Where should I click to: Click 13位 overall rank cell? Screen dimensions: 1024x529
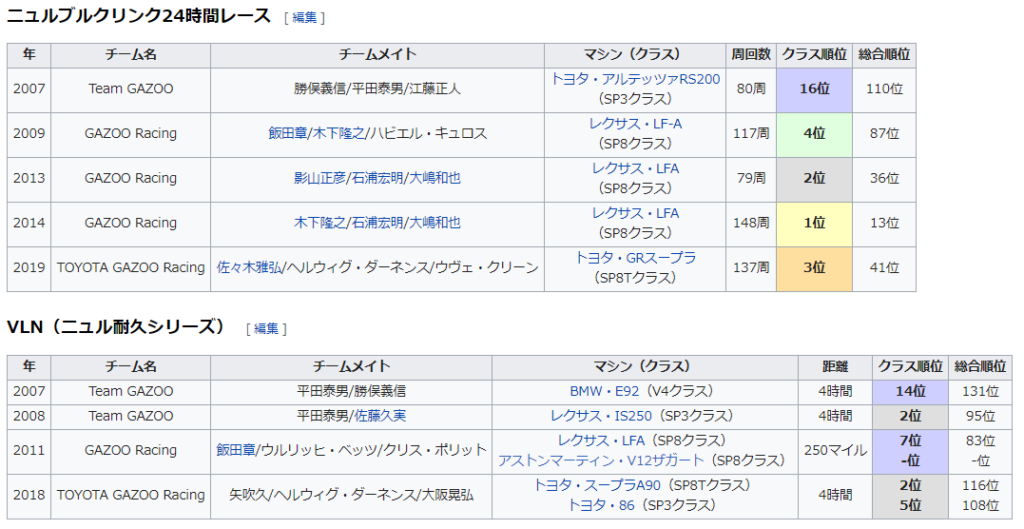[884, 224]
